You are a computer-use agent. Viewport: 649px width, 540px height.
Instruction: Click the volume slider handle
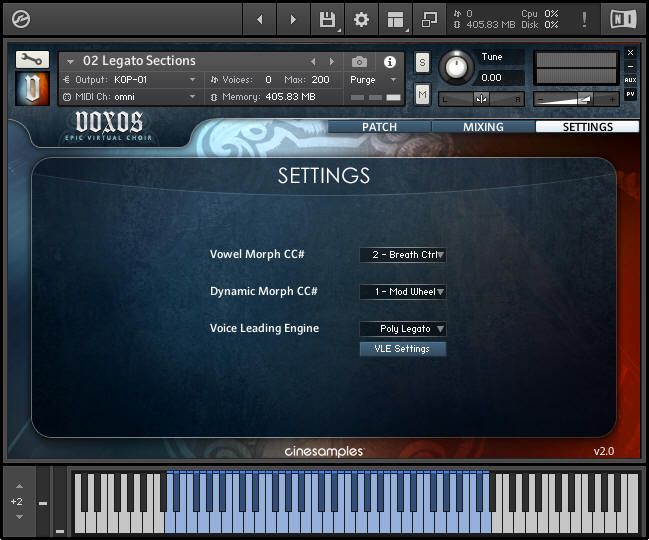(x=585, y=99)
